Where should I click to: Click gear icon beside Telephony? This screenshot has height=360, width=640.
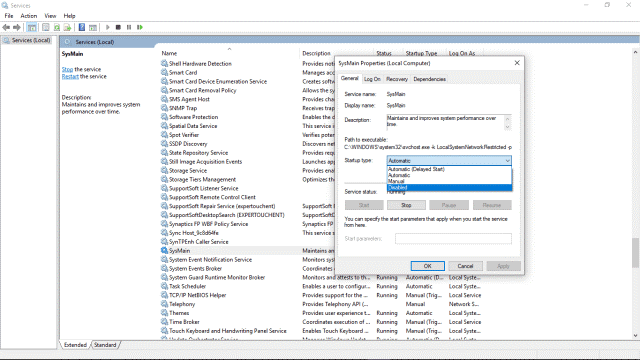164,304
